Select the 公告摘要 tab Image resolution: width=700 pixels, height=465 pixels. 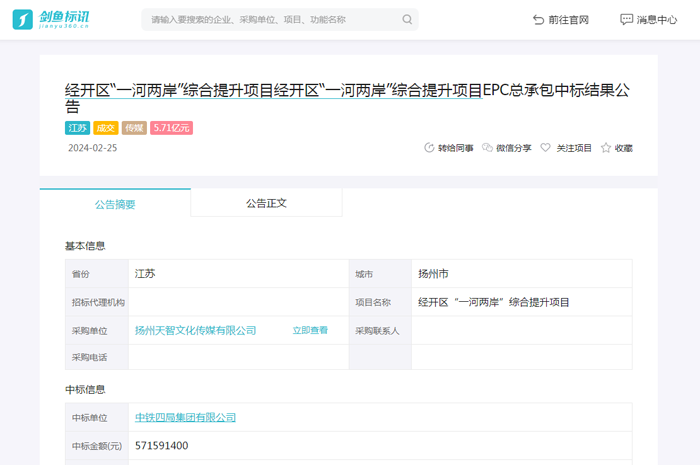(x=115, y=204)
